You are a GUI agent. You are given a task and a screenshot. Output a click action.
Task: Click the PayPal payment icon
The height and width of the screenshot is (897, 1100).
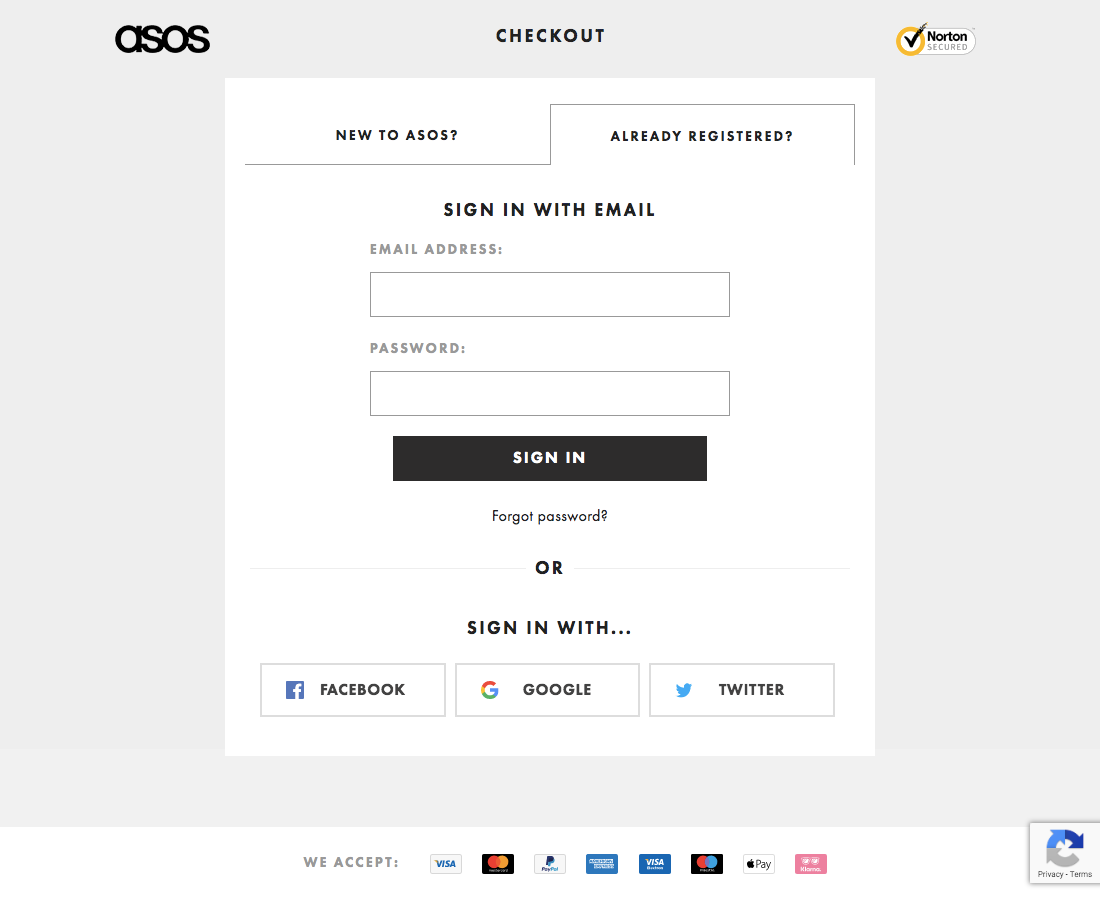[x=550, y=863]
